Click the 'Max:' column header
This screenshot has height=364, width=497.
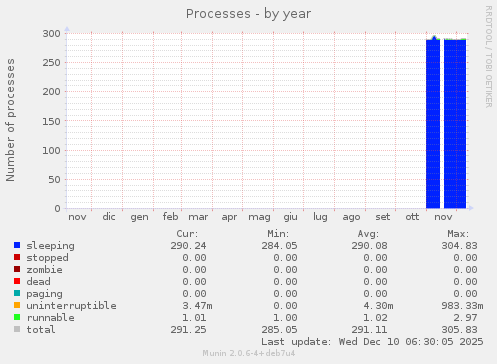(x=458, y=234)
